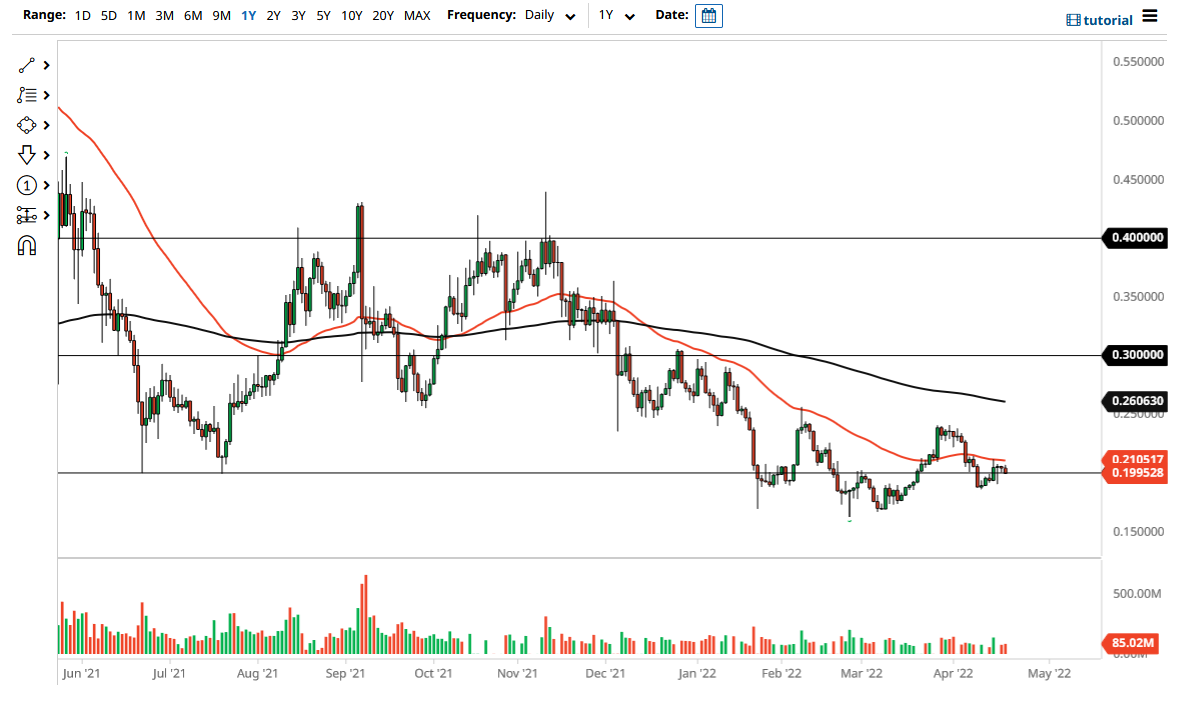Pick the numbered marker tool
This screenshot has width=1179, height=702.
(27, 185)
